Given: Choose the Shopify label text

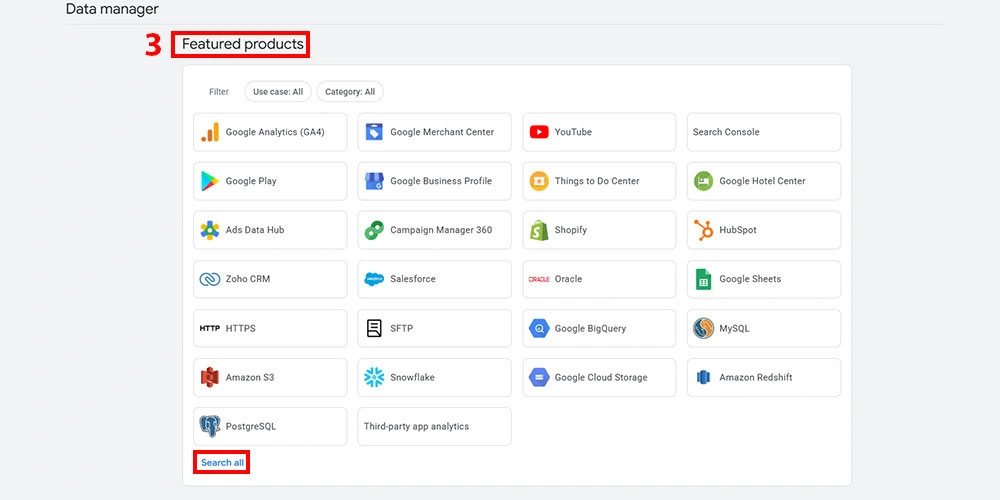Looking at the screenshot, I should pos(571,230).
